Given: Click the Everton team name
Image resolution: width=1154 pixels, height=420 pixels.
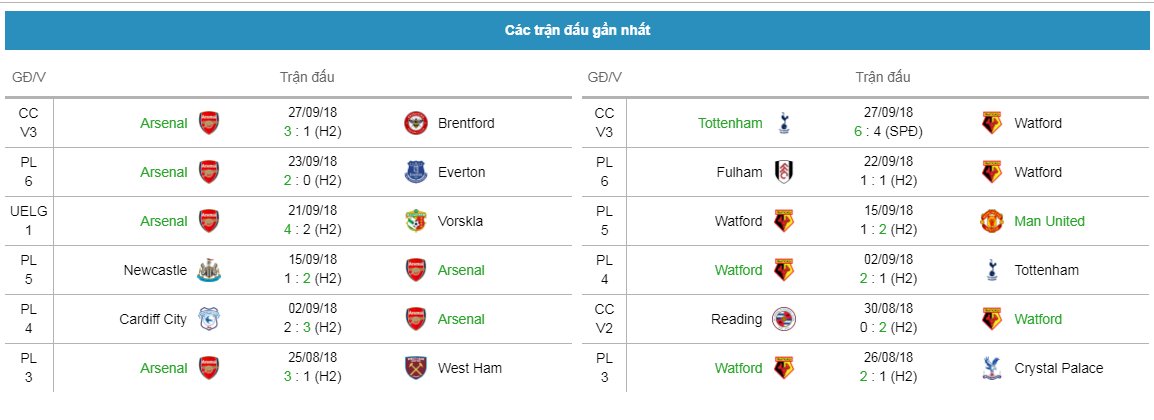Looking at the screenshot, I should point(461,172).
